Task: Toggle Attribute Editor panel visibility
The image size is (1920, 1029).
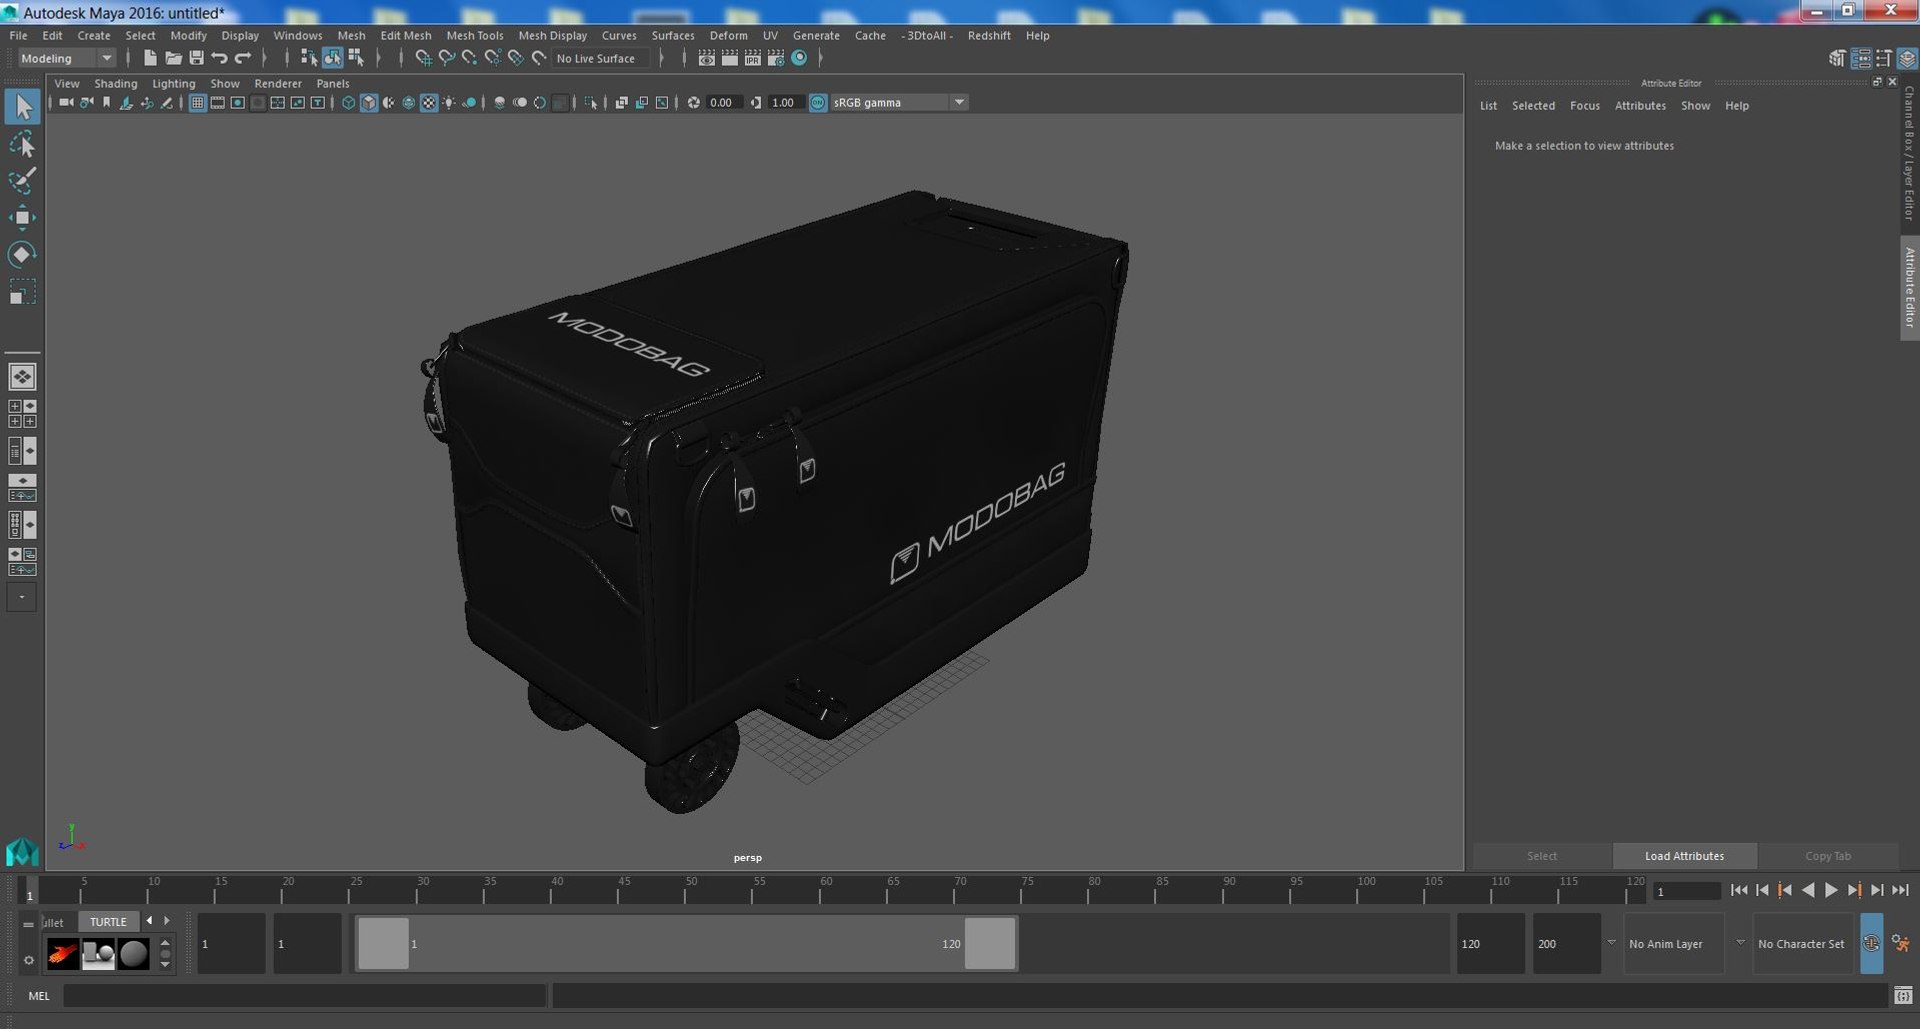Action: pos(1861,58)
